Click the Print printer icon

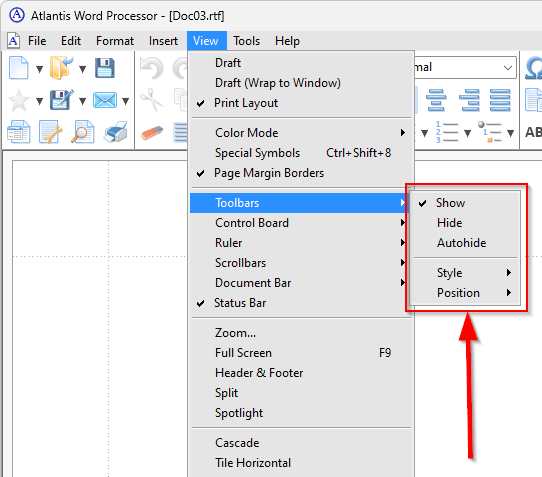[116, 132]
